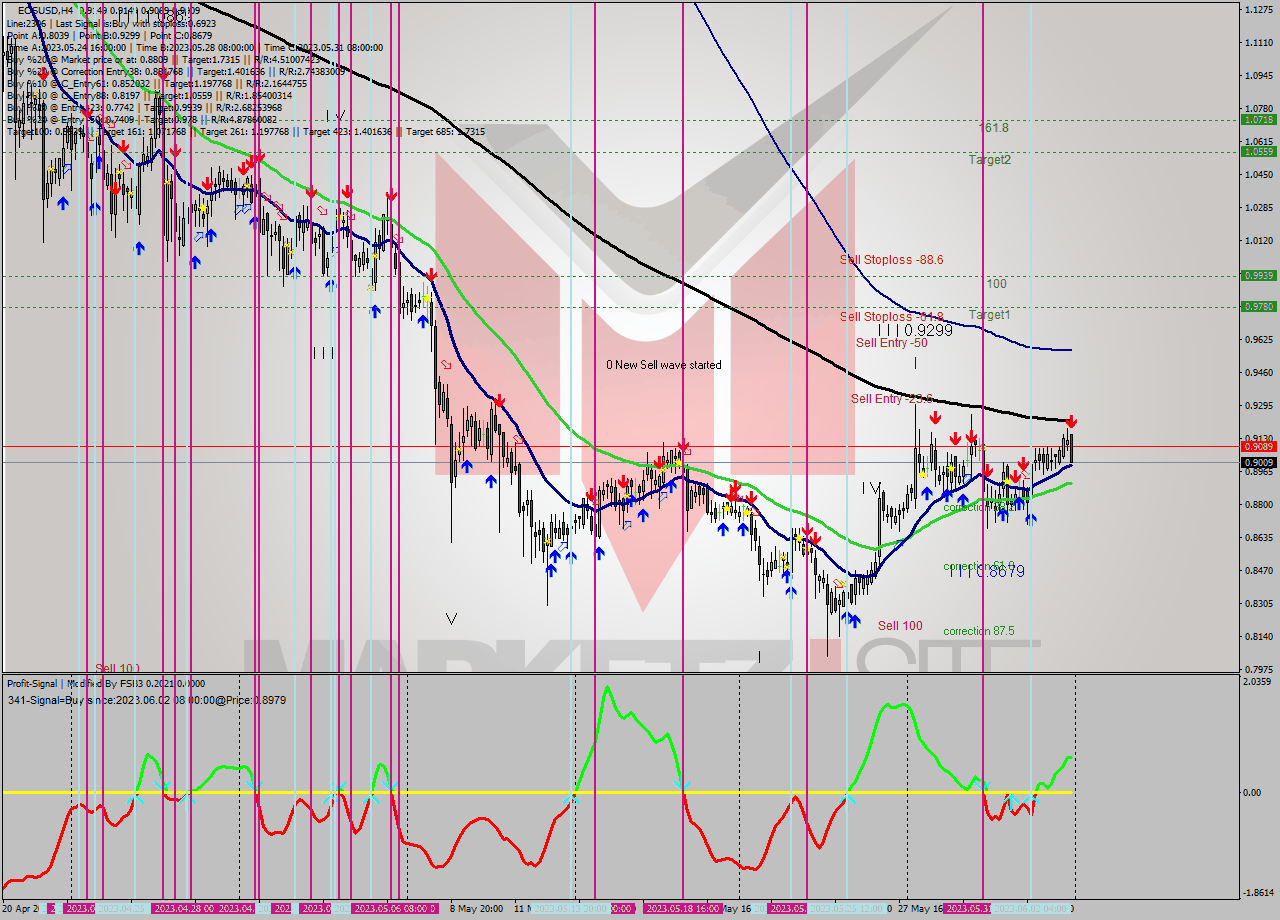Click the '2023.05.18 16:00' date marker
The width and height of the screenshot is (1280, 920).
pyautogui.click(x=682, y=908)
